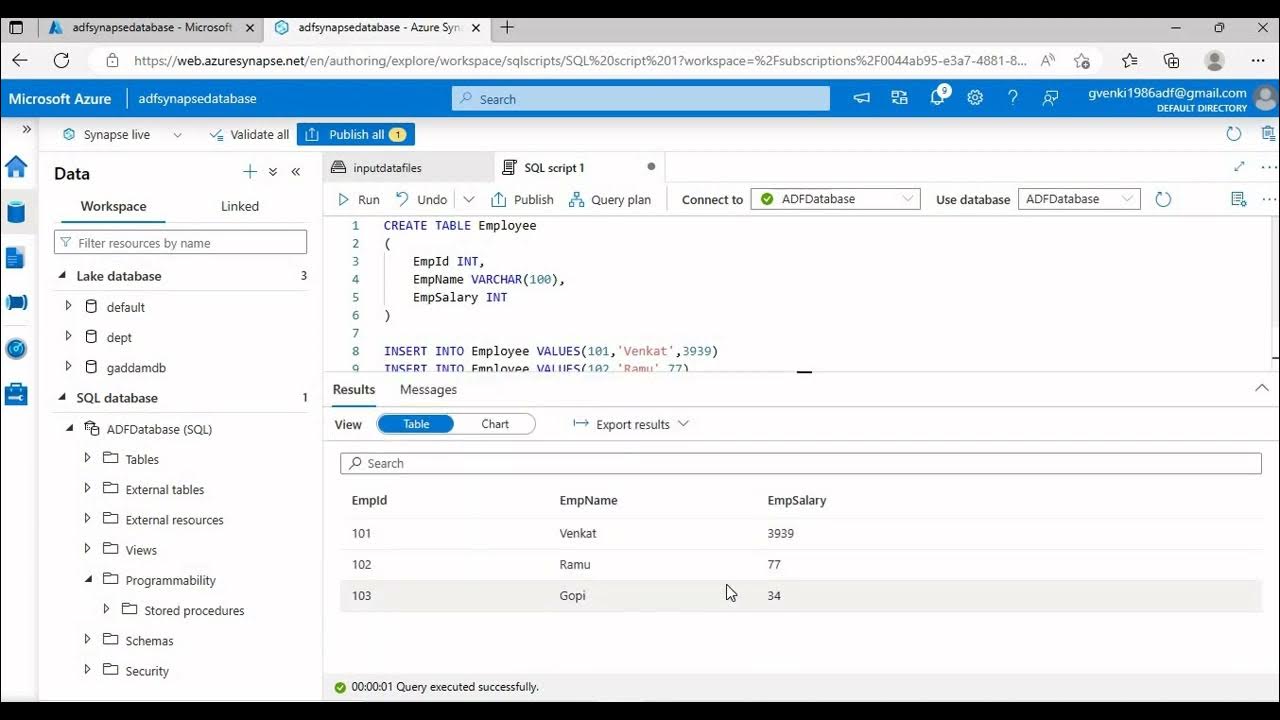Expand the Stored procedures folder
The height and width of the screenshot is (720, 1280).
[x=106, y=610]
